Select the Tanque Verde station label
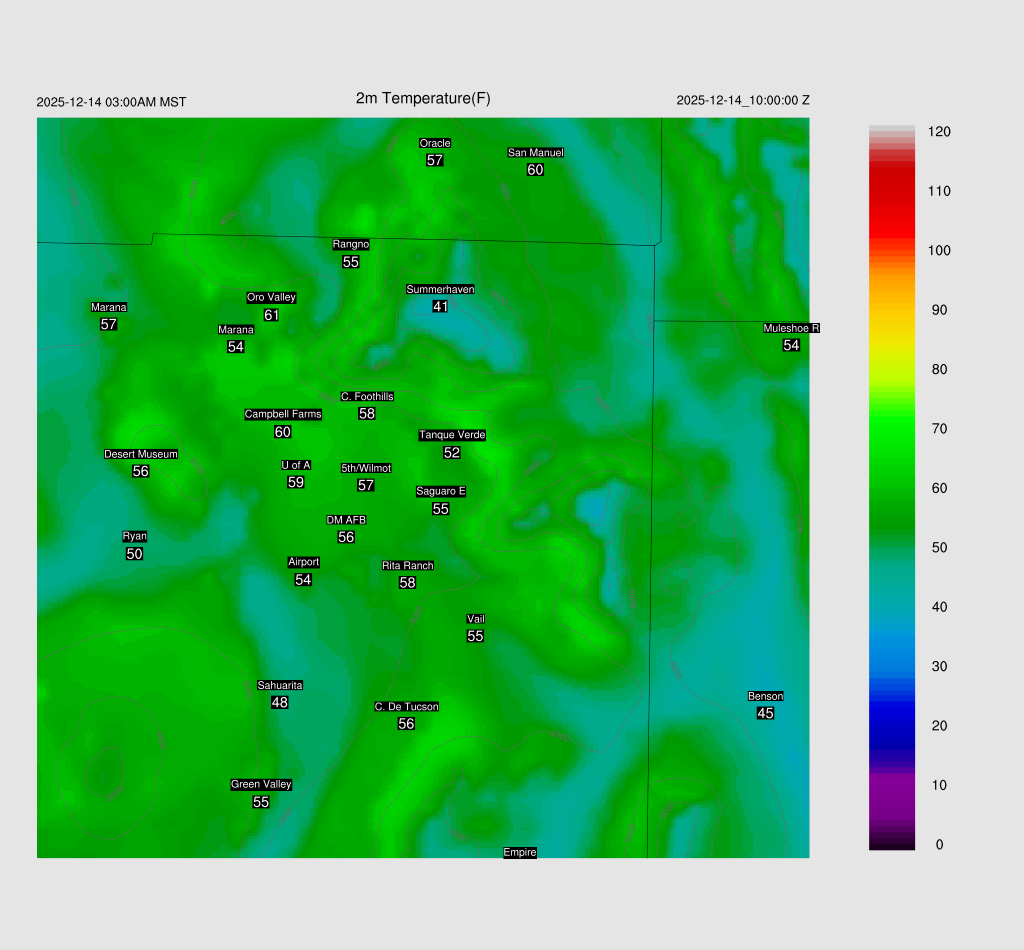Screen dimensions: 1024x950 click(452, 435)
